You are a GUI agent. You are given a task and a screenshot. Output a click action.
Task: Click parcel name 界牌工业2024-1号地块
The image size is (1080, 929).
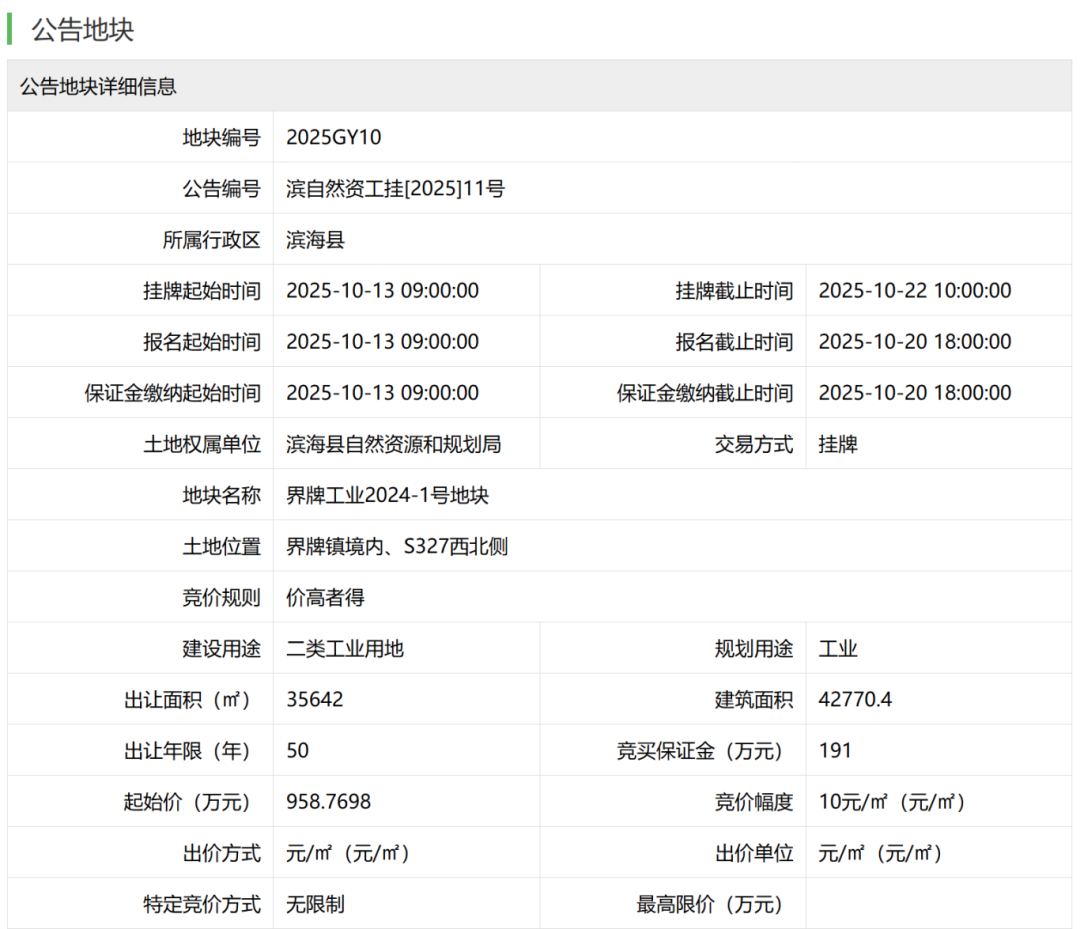pyautogui.click(x=387, y=495)
